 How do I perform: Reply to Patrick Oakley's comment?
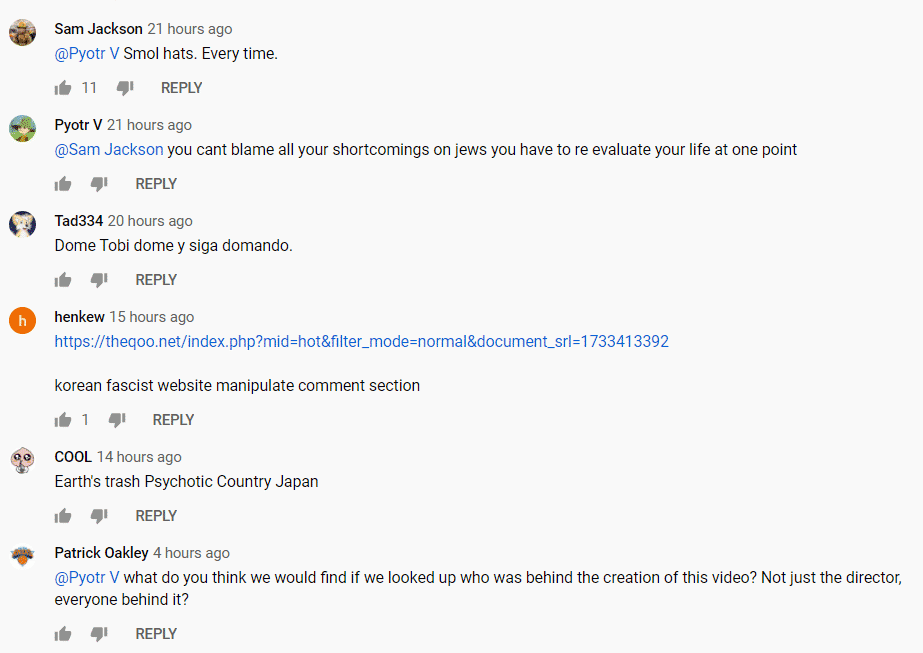pyautogui.click(x=156, y=634)
